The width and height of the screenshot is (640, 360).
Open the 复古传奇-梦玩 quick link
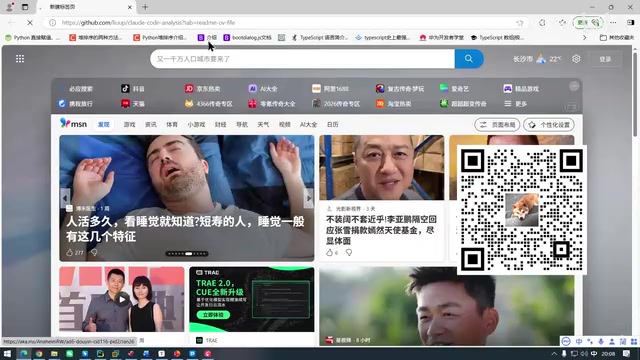pyautogui.click(x=400, y=89)
